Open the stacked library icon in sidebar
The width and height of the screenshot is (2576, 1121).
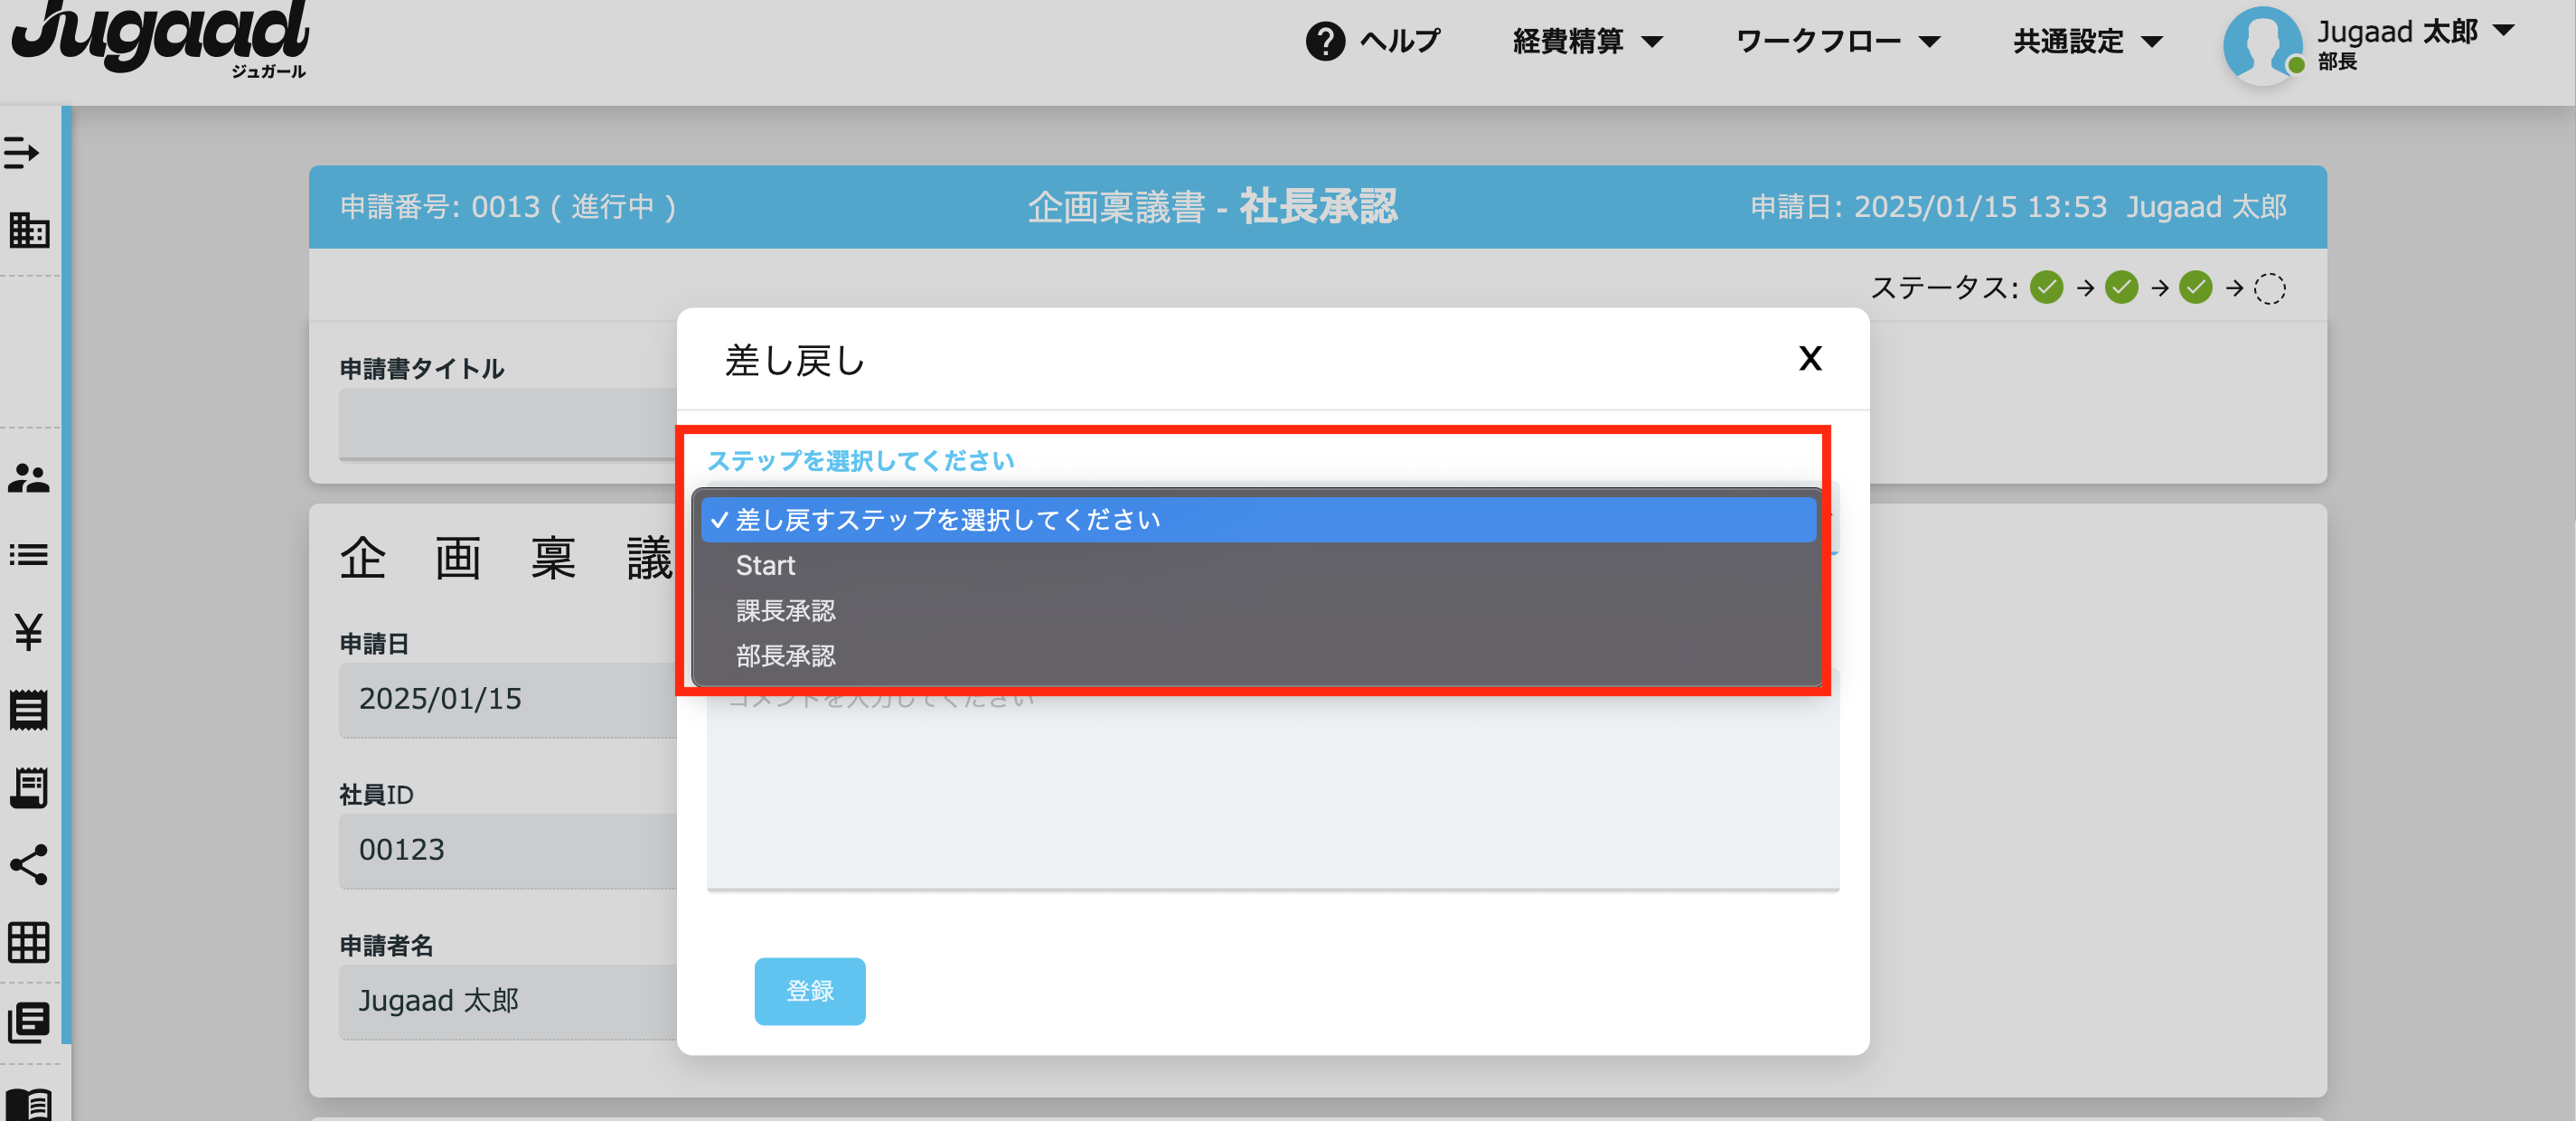pyautogui.click(x=28, y=1022)
